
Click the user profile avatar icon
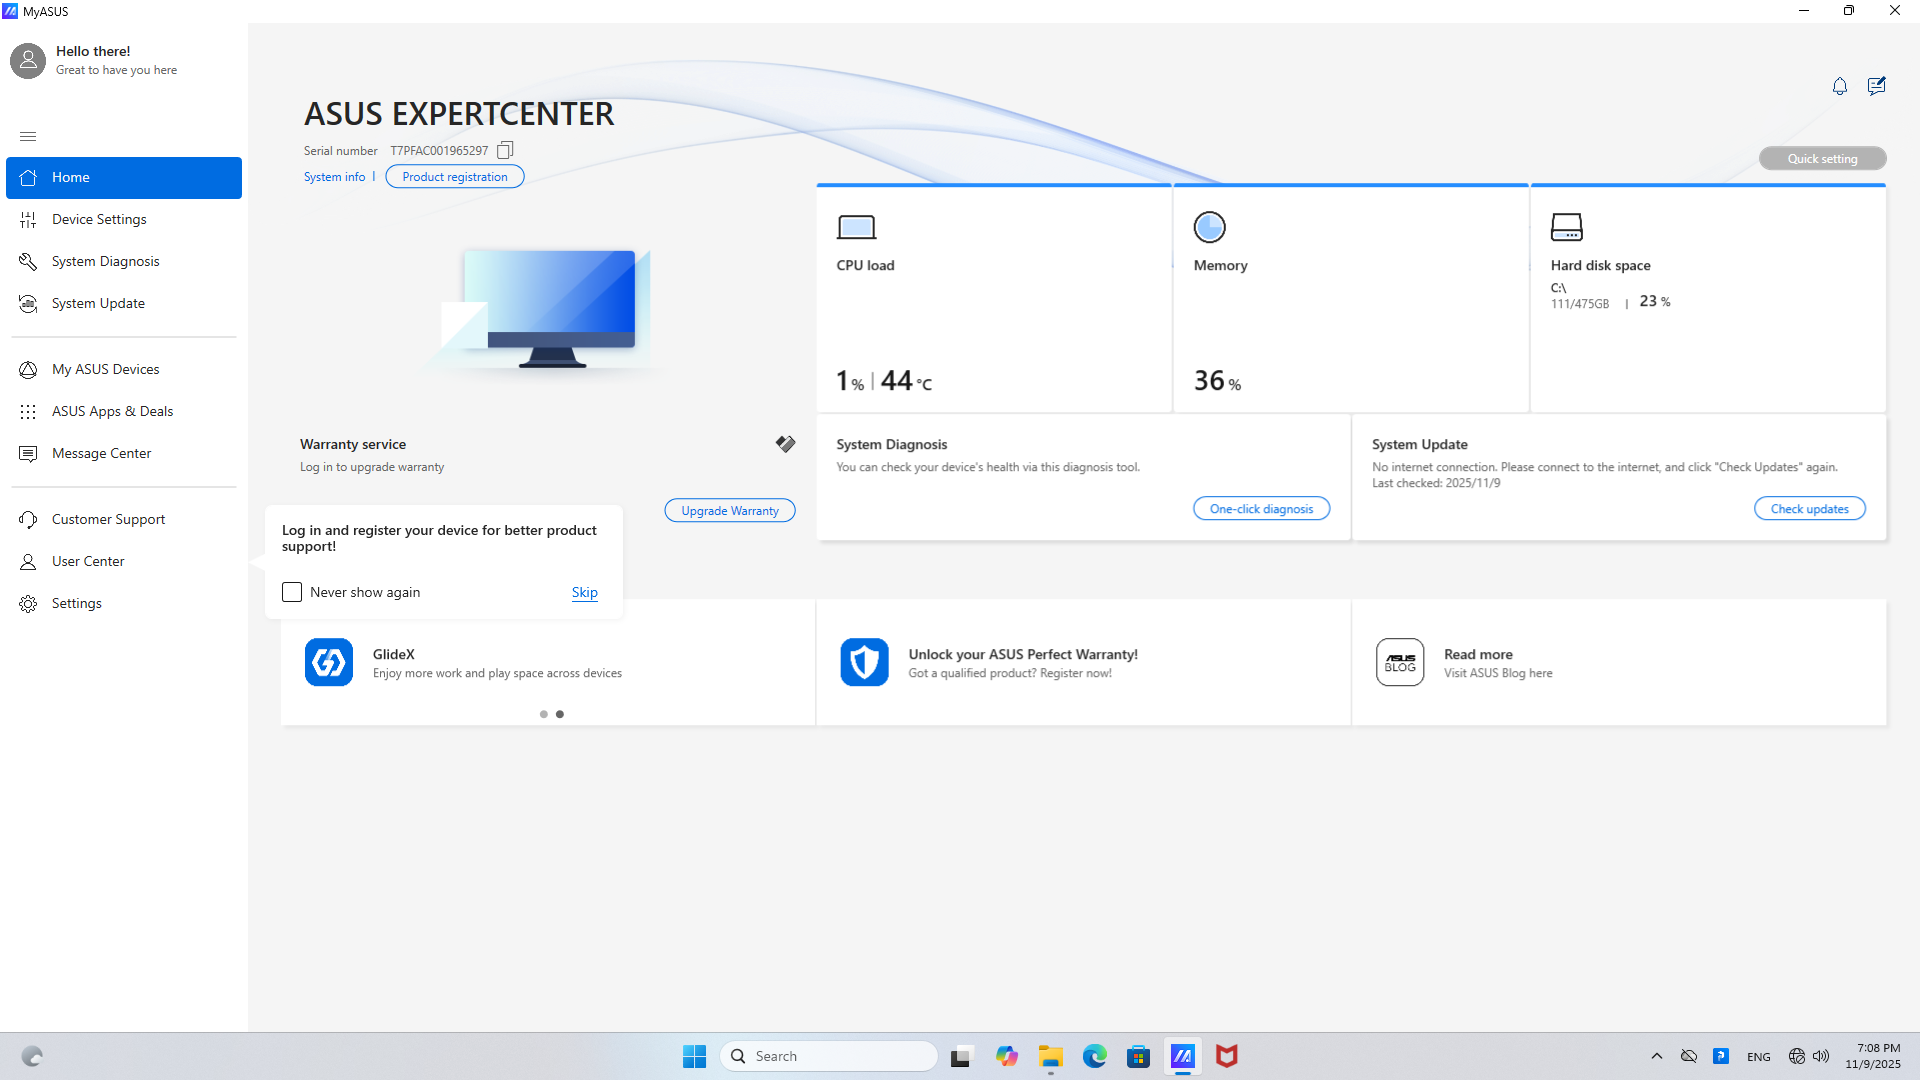[x=28, y=60]
